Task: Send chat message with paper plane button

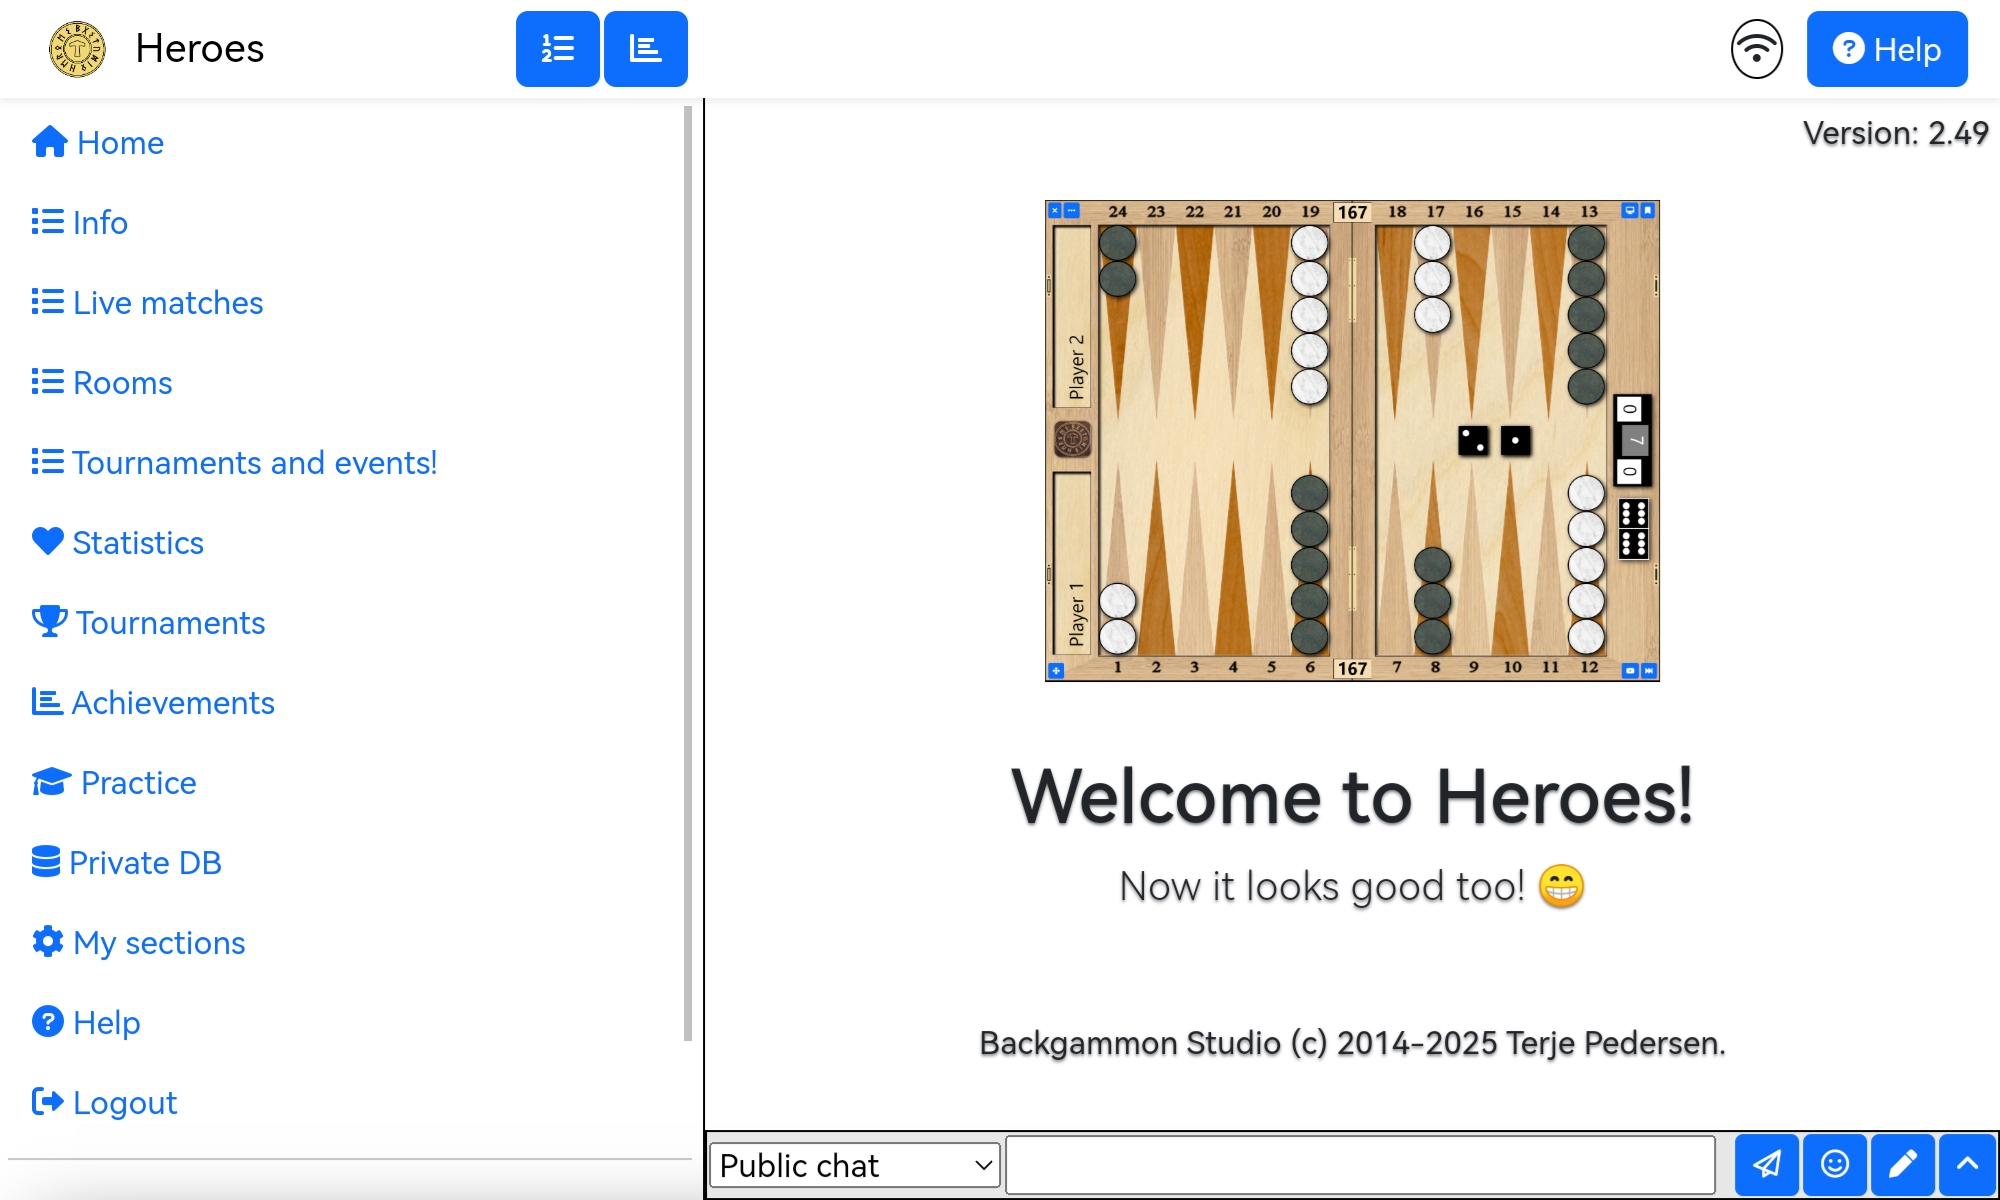Action: pos(1767,1165)
